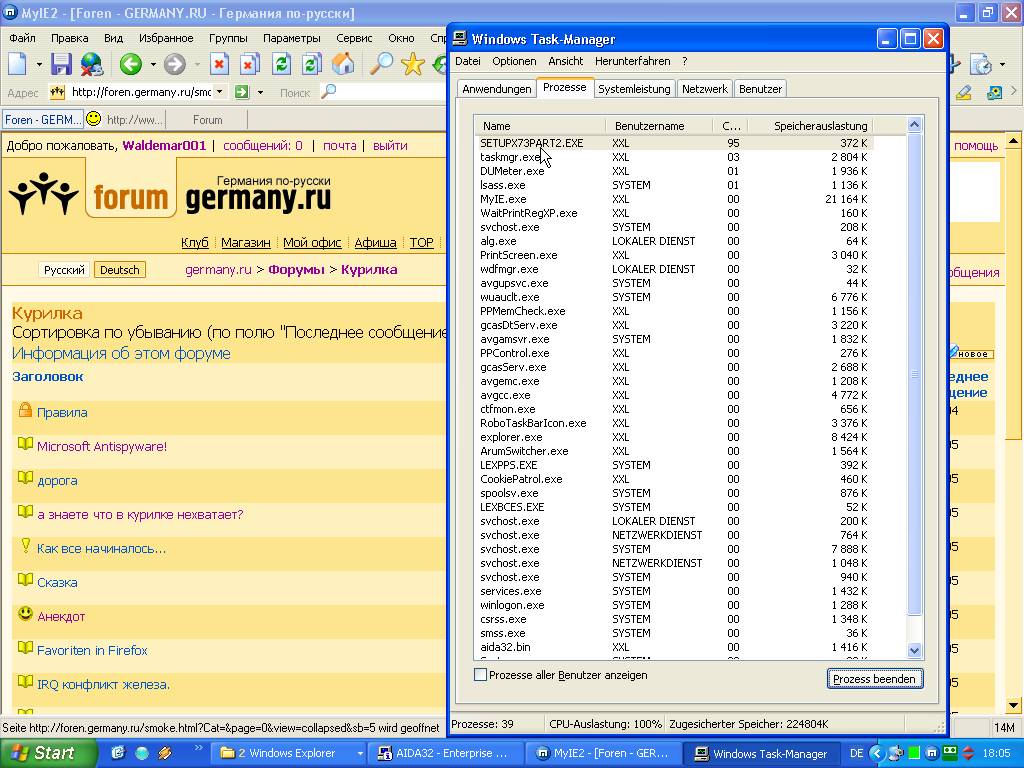The image size is (1024, 768).
Task: Click the Start button on the taskbar
Action: click(x=48, y=753)
